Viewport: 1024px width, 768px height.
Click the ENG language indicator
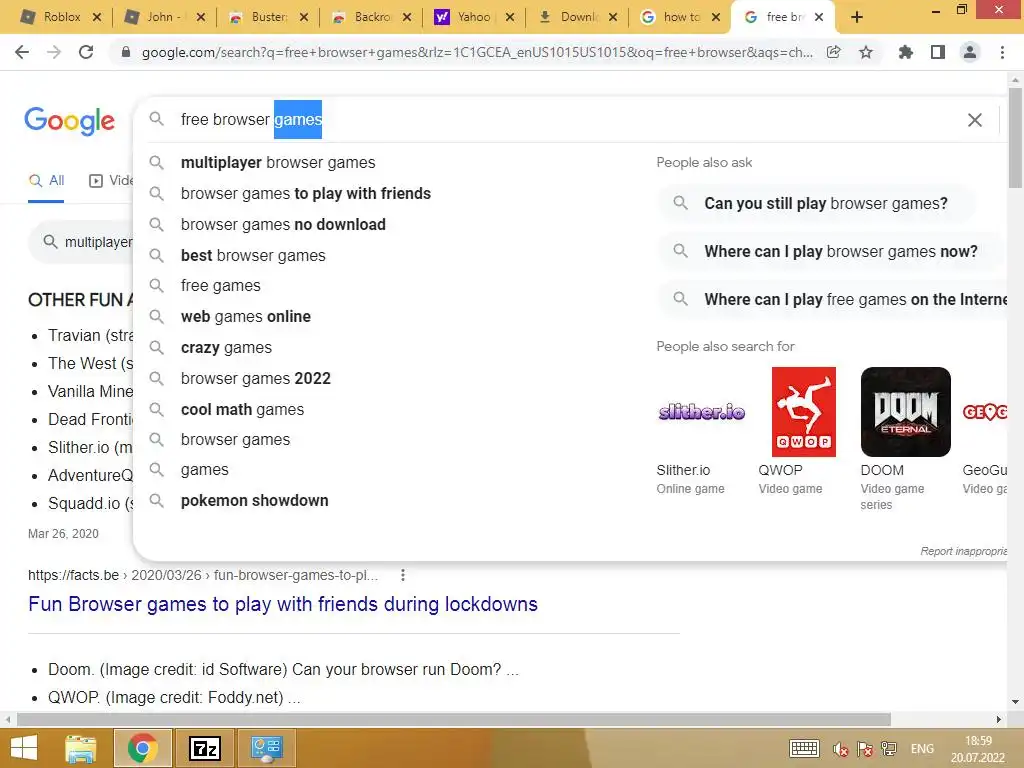(922, 748)
